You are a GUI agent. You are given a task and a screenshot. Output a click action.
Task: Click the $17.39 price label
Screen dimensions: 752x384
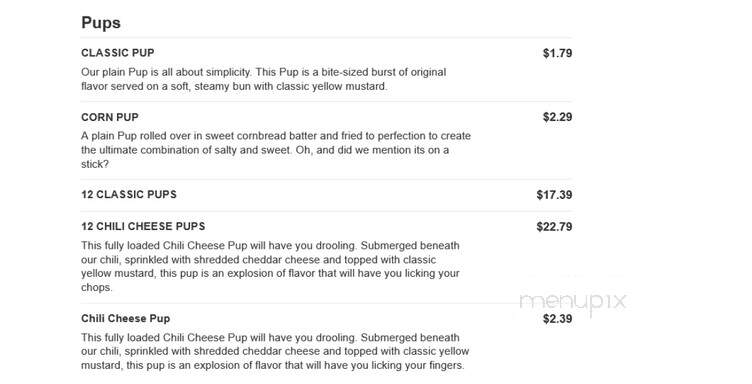(554, 195)
